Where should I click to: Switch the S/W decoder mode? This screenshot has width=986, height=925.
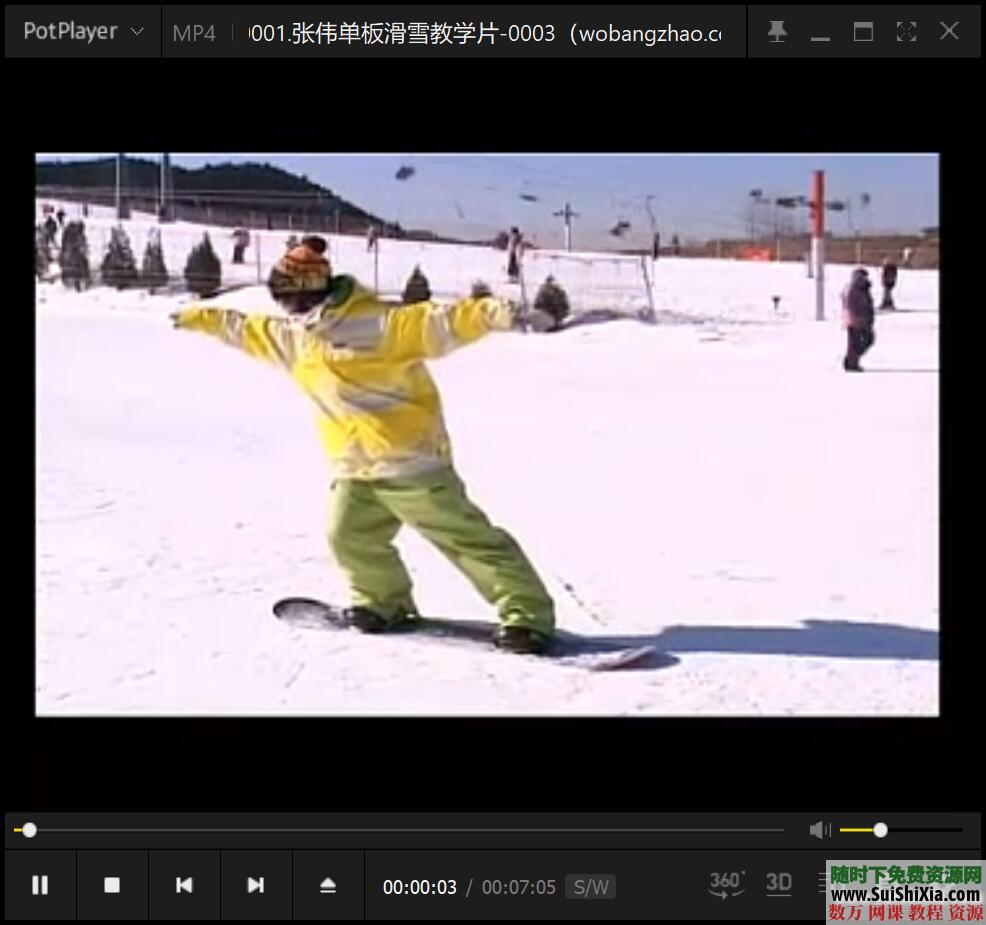pyautogui.click(x=590, y=887)
